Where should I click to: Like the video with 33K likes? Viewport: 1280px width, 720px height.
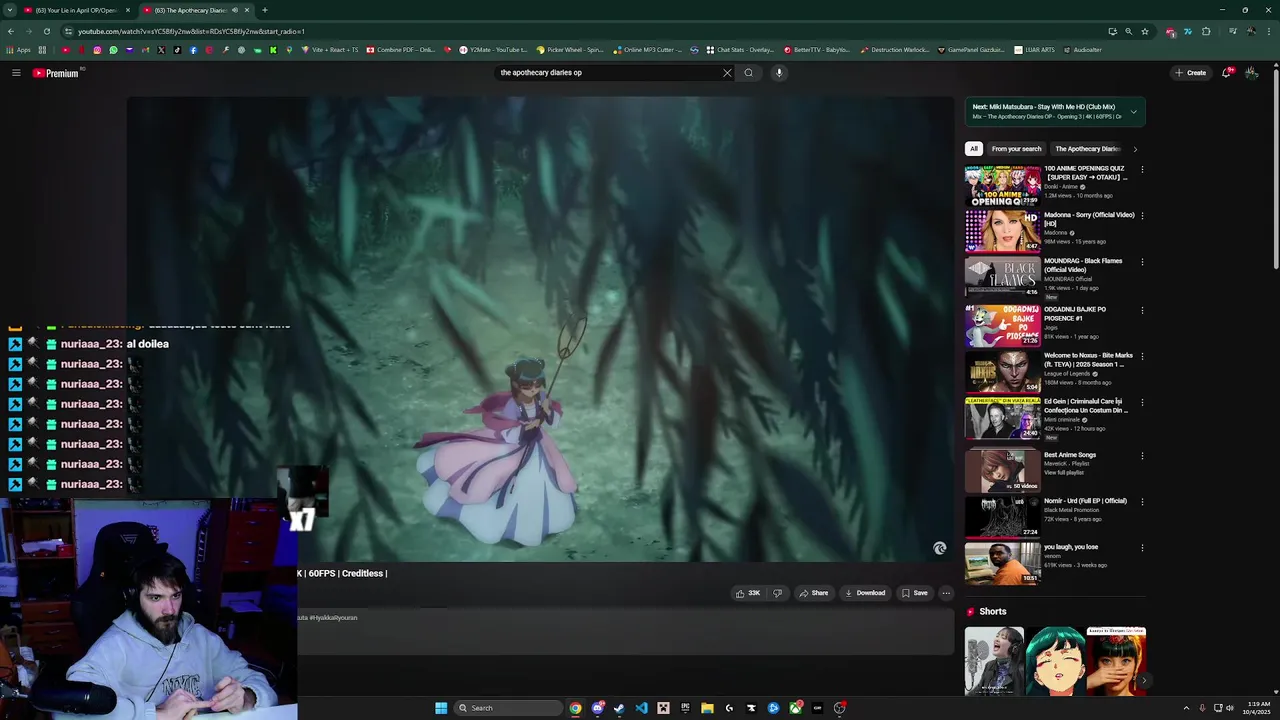click(x=748, y=593)
